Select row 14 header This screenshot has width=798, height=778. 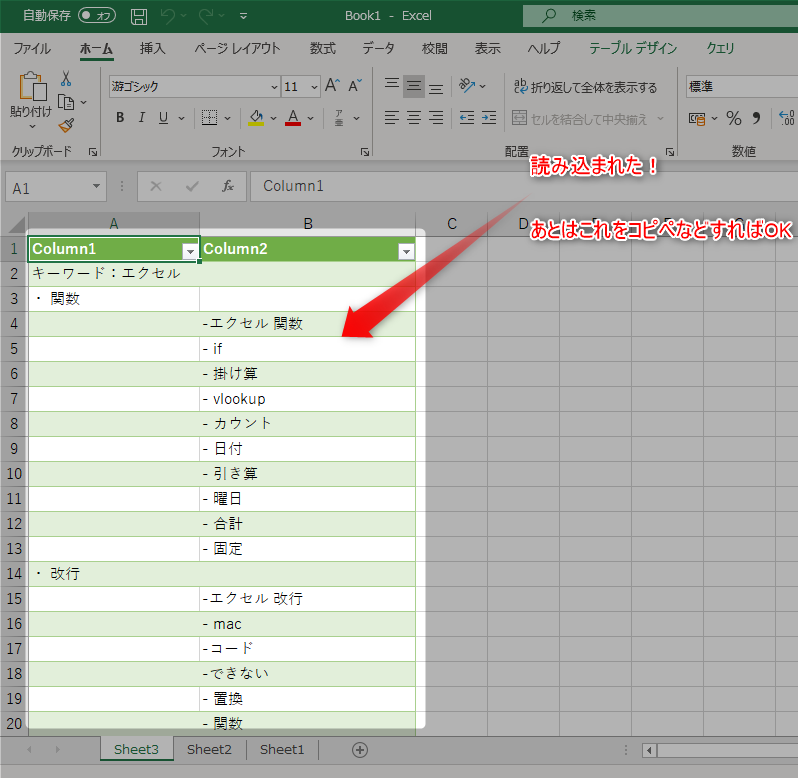[14, 573]
